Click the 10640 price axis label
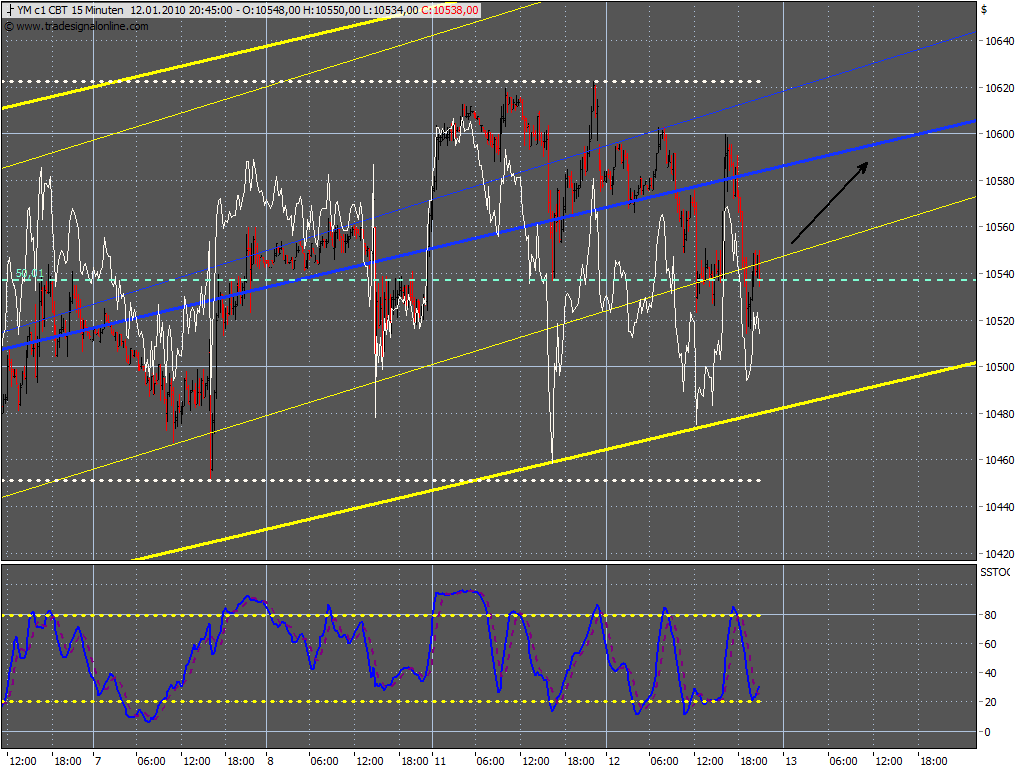The width and height of the screenshot is (1024, 768). pos(999,41)
